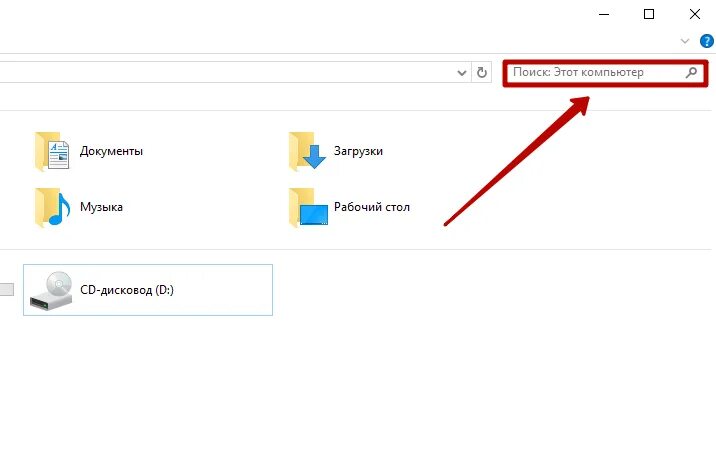Image resolution: width=716 pixels, height=454 pixels.
Task: Minimize the Explorer window
Action: (x=604, y=15)
